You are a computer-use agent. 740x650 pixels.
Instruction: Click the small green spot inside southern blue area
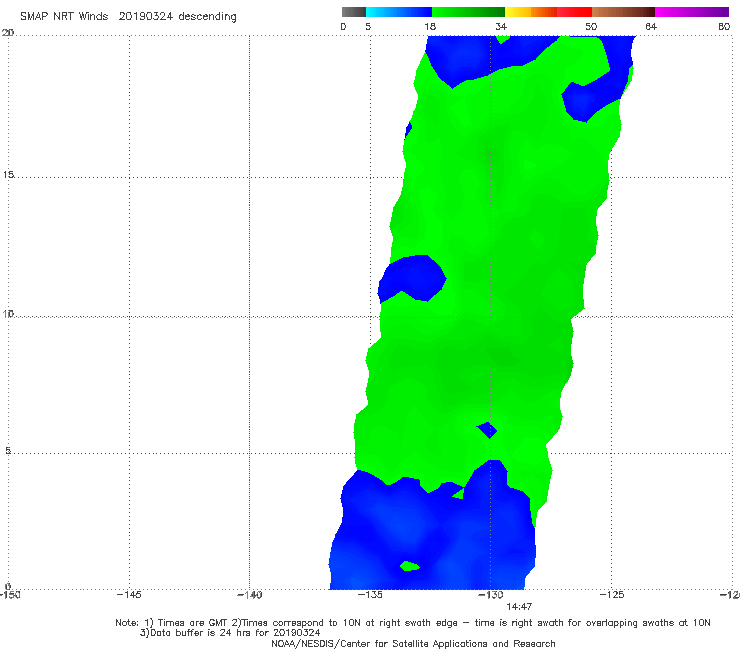coord(410,566)
